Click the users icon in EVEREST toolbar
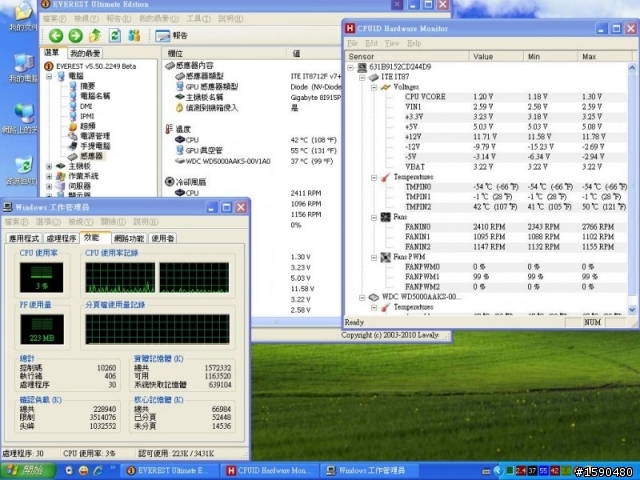This screenshot has width=640, height=480. coord(134,36)
